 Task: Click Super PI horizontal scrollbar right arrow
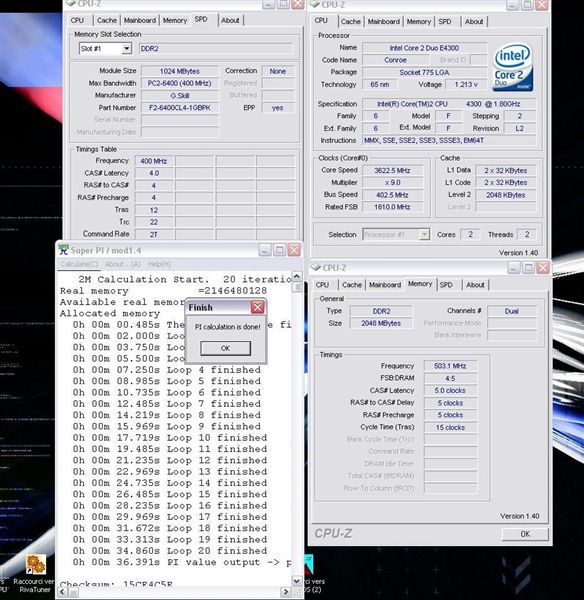[285, 592]
